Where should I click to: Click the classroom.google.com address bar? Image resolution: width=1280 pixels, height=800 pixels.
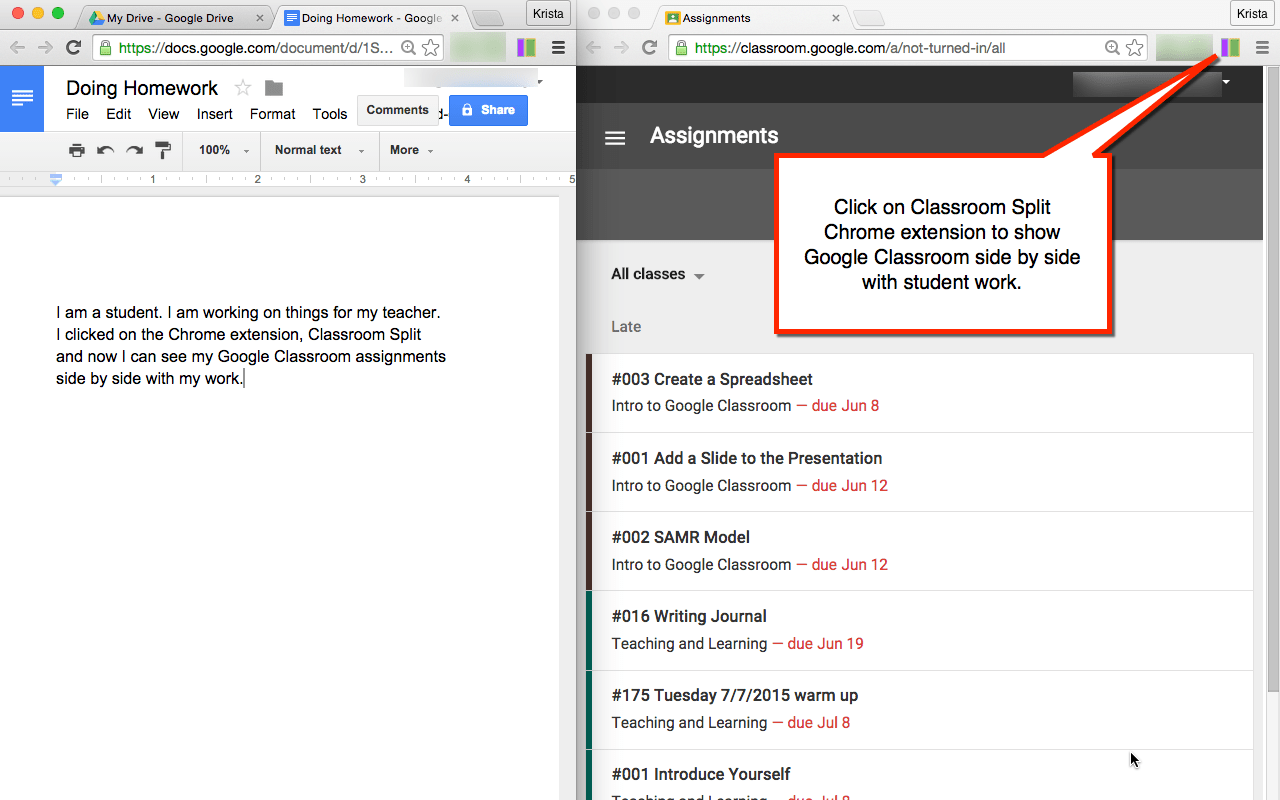click(890, 47)
